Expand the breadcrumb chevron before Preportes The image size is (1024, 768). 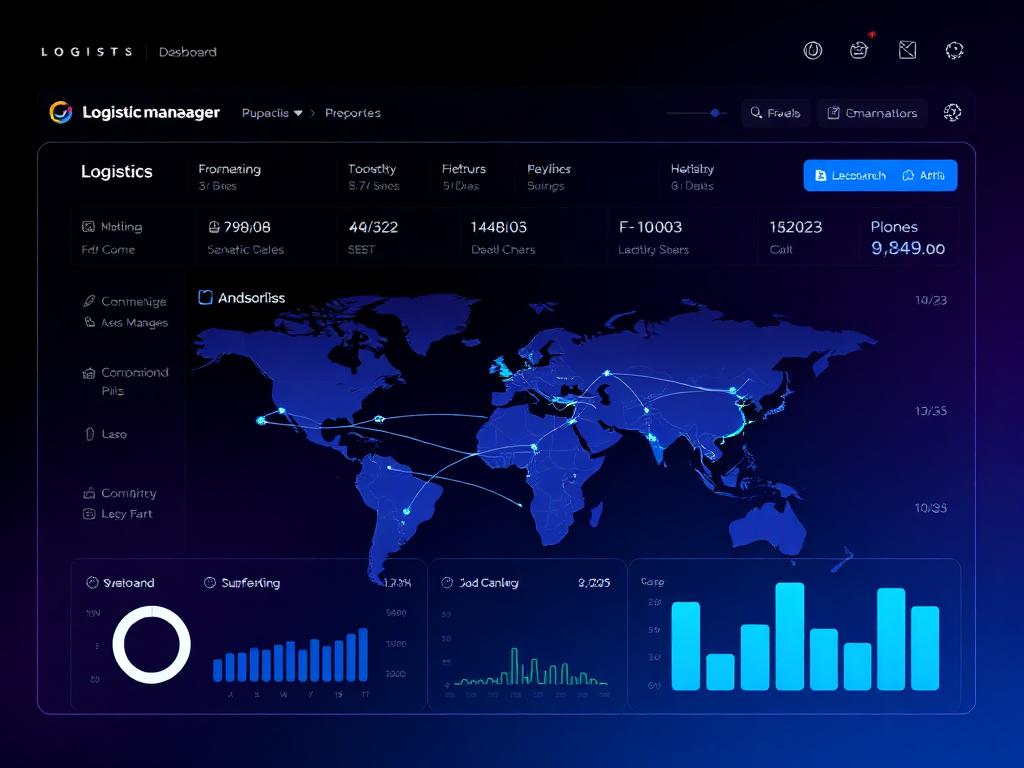313,113
